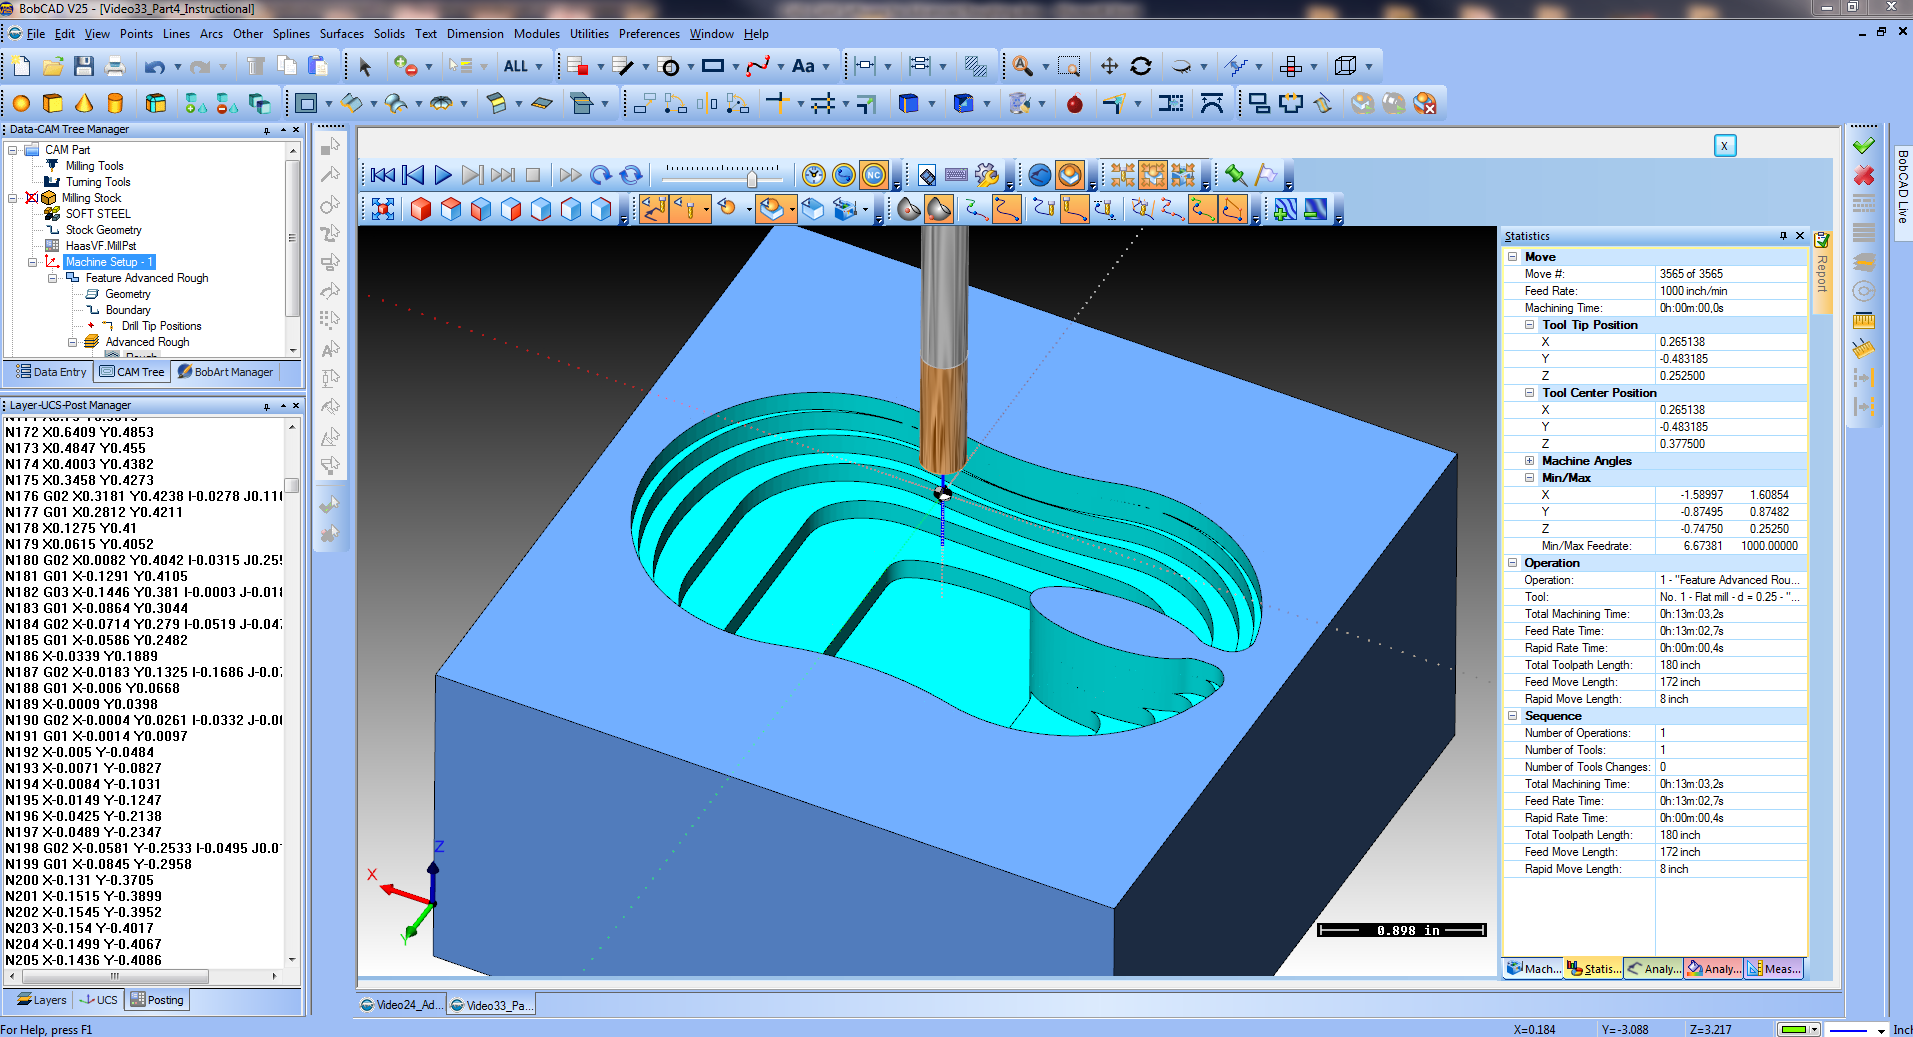Collapse the Sequence statistics section
Screen dimensions: 1913x1037
1513,716
